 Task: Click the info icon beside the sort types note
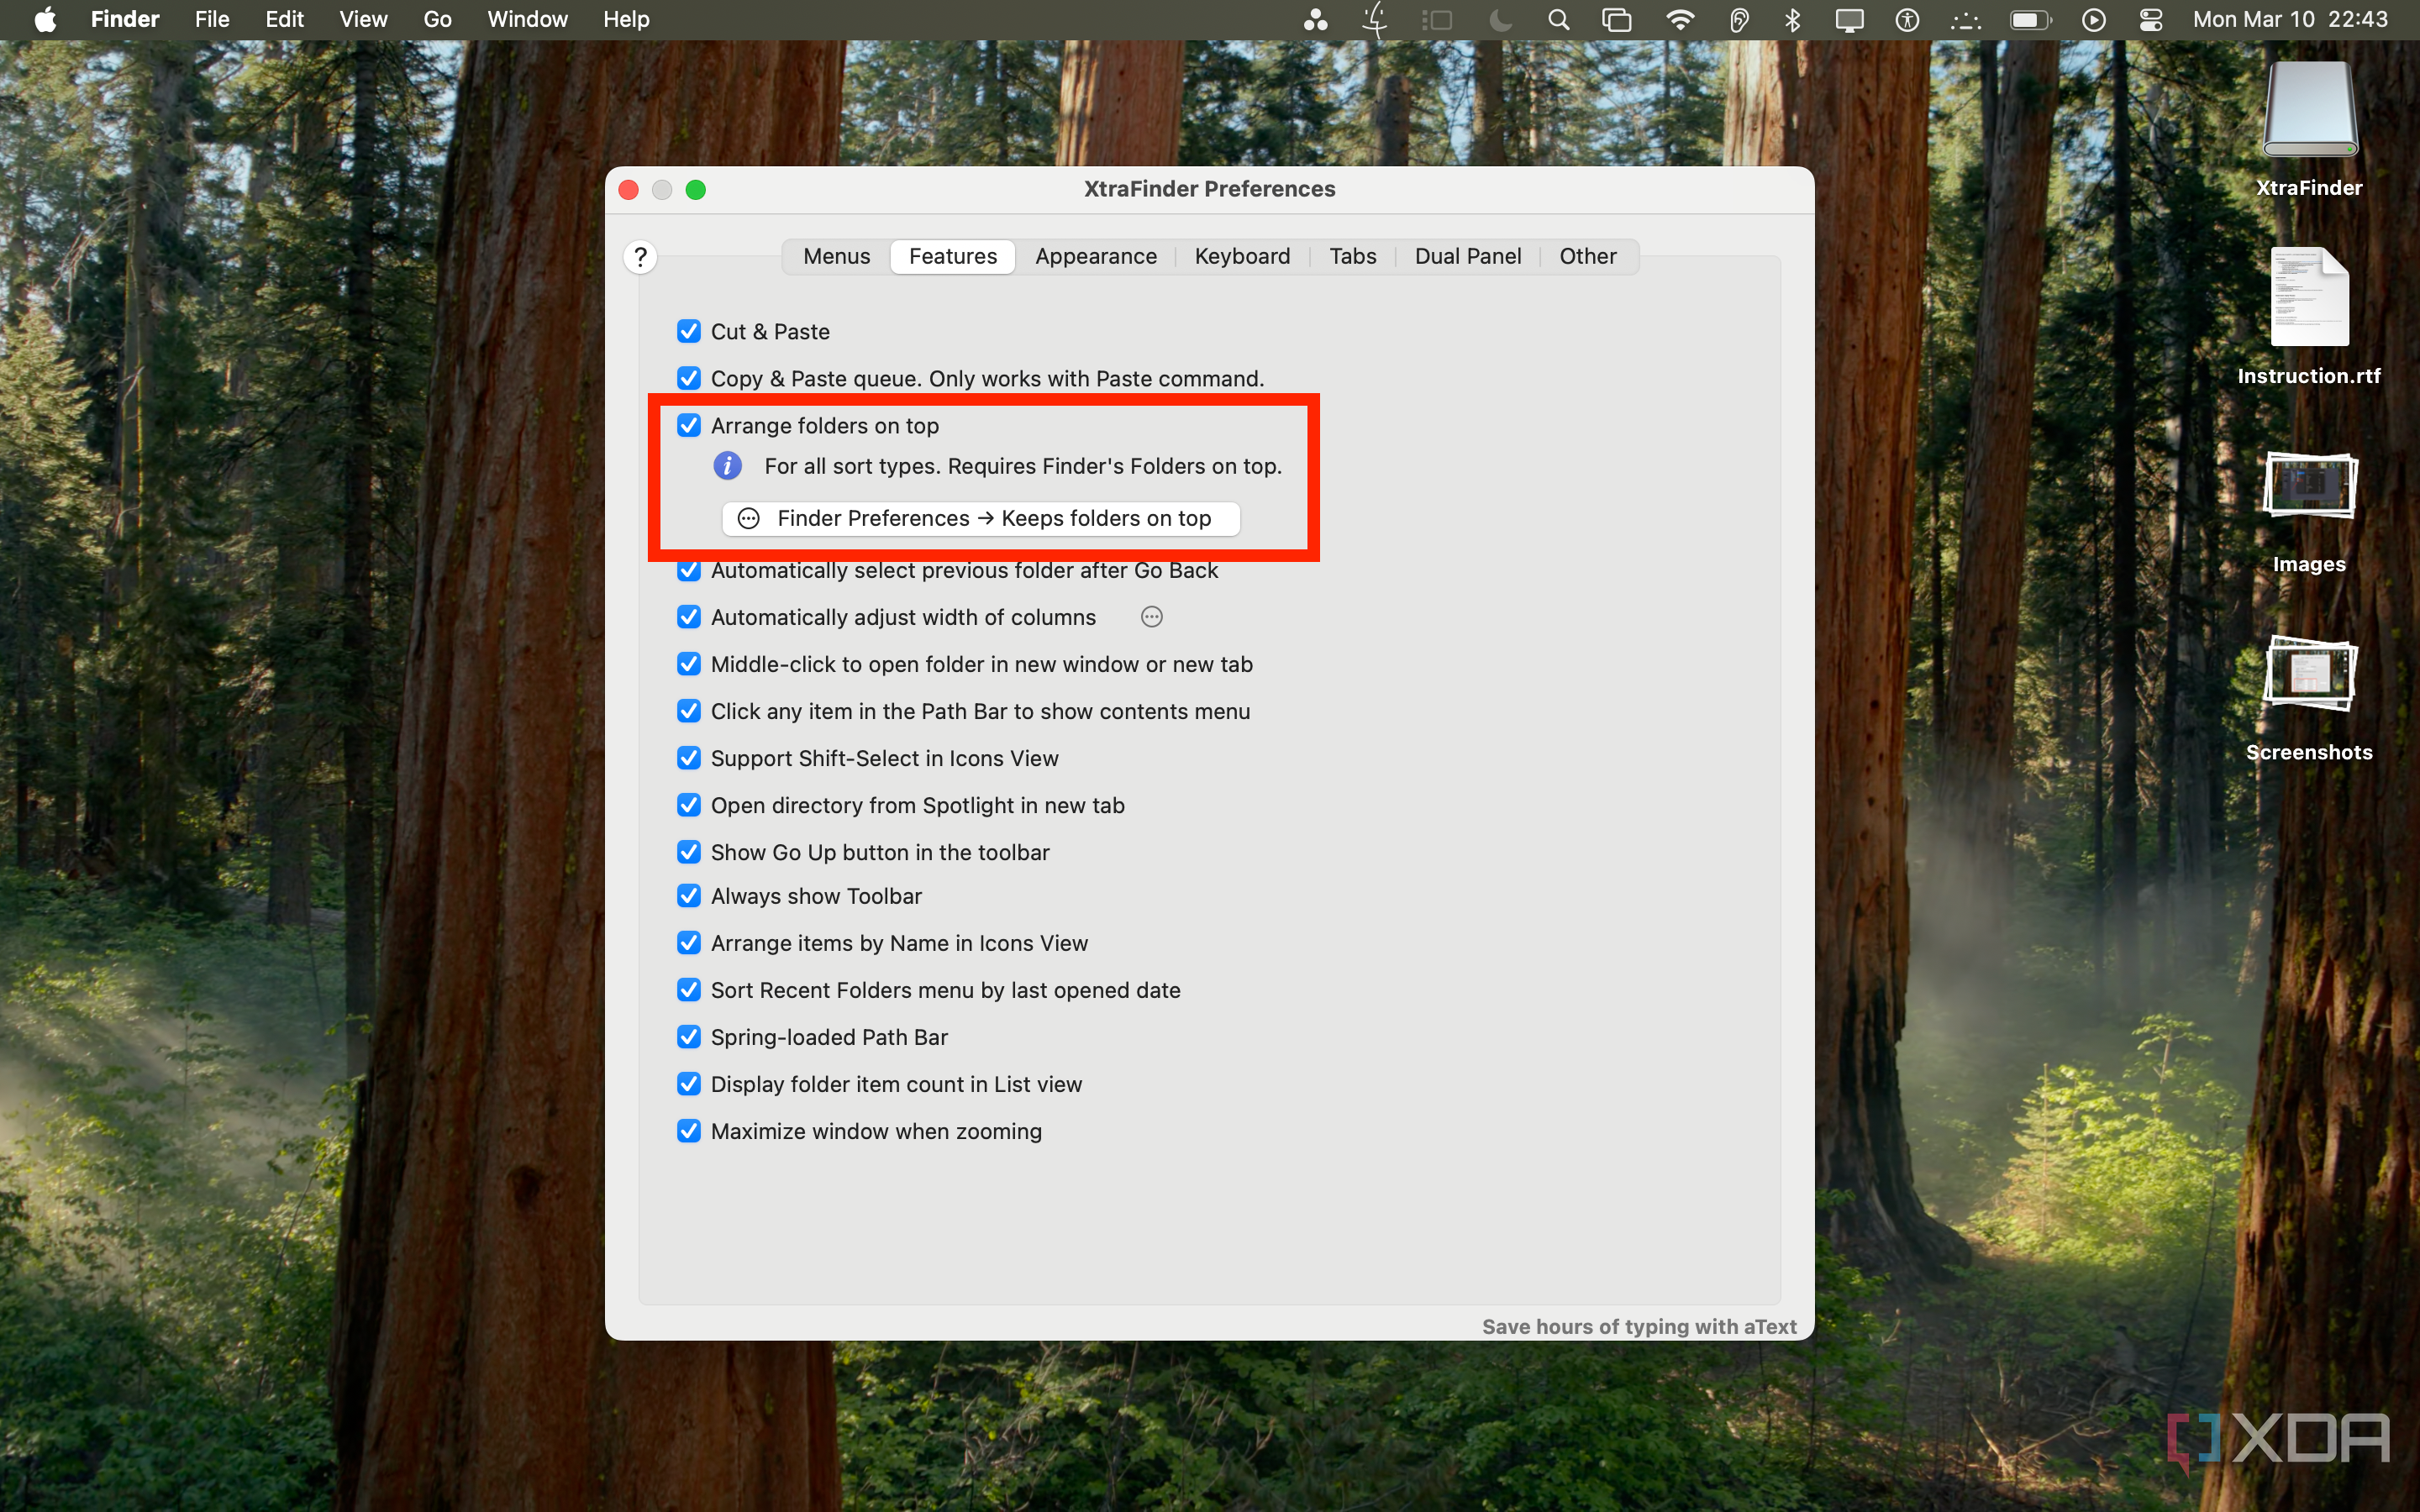point(728,465)
